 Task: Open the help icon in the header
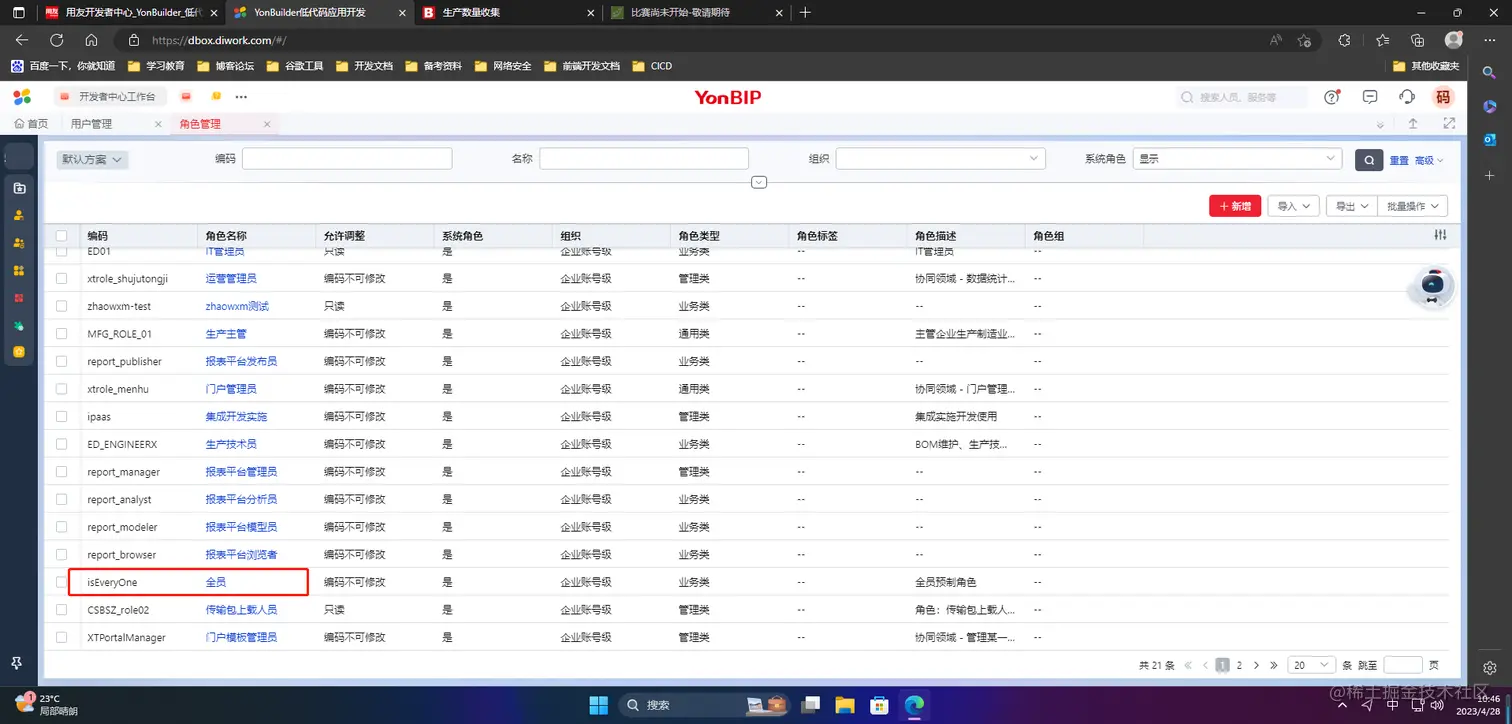(x=1332, y=96)
